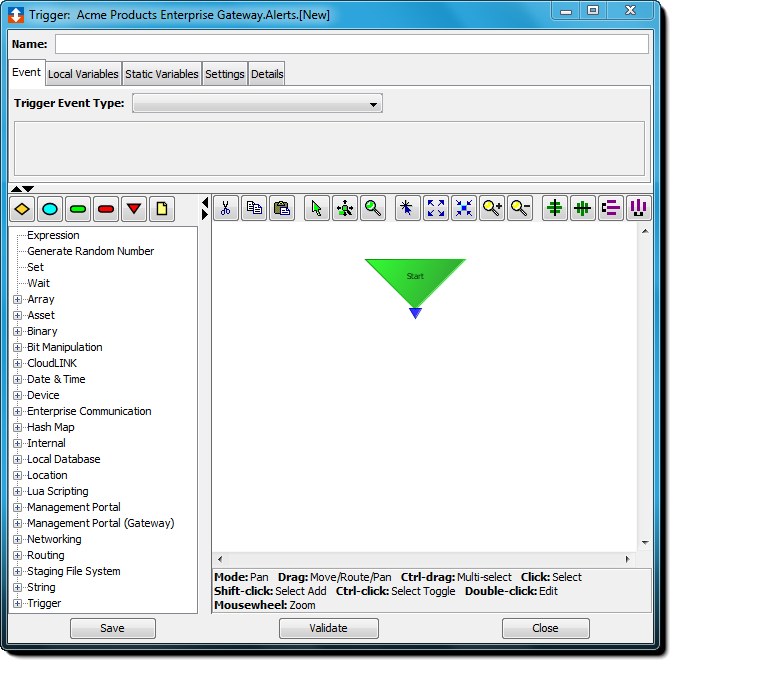This screenshot has height=687, width=763.
Task: Select the yellow diamond decision shape
Action: click(22, 209)
